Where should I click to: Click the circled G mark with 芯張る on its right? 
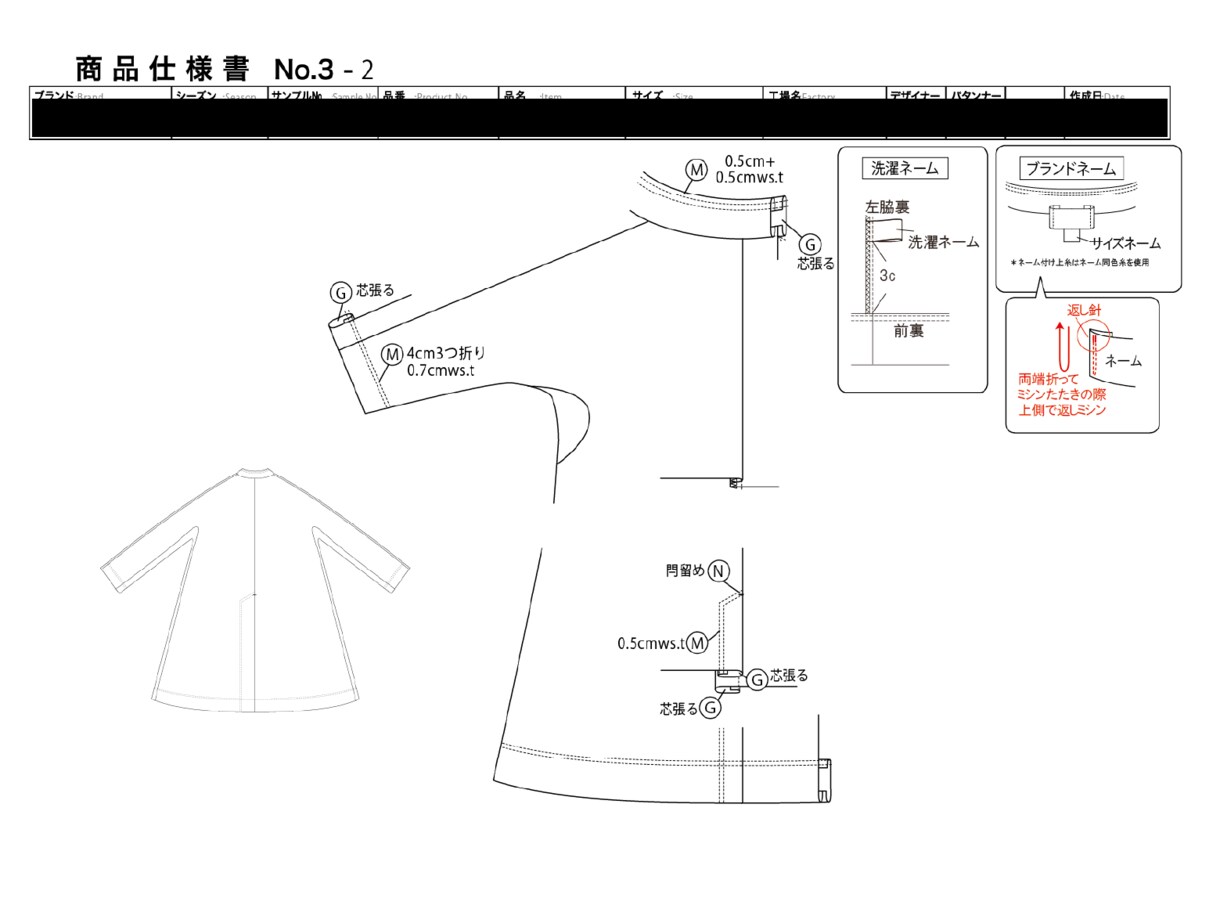pyautogui.click(x=758, y=680)
